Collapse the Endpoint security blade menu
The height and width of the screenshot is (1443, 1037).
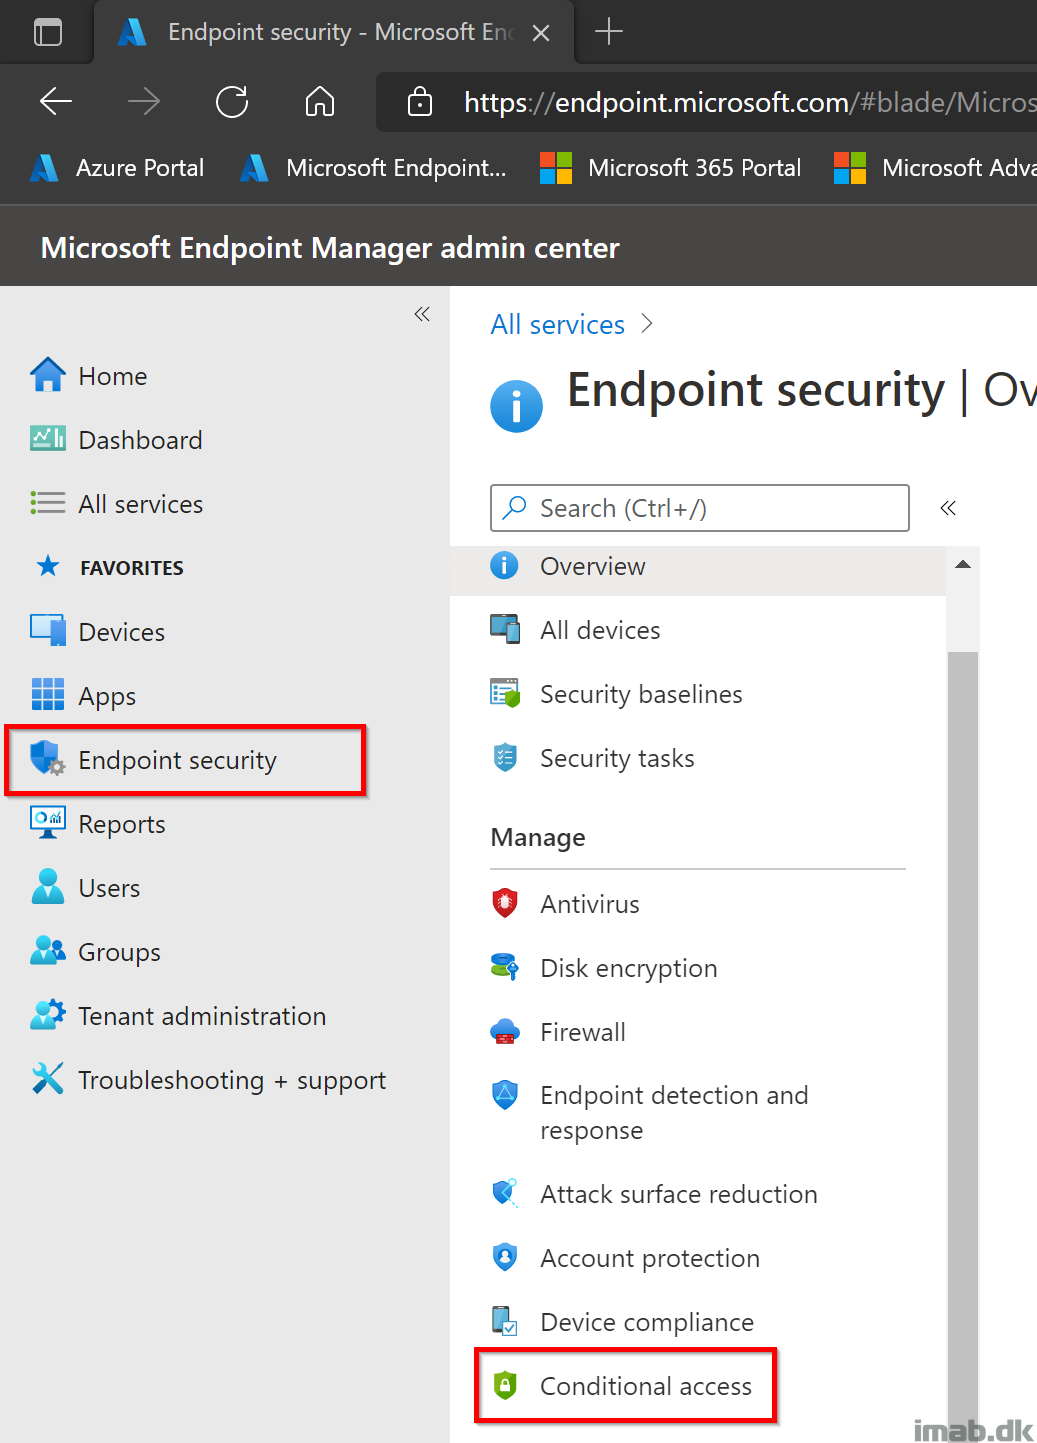(x=948, y=508)
